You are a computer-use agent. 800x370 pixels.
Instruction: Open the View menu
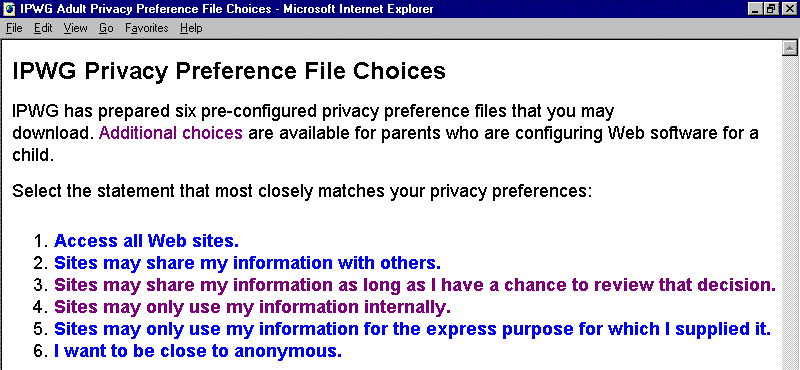coord(76,29)
